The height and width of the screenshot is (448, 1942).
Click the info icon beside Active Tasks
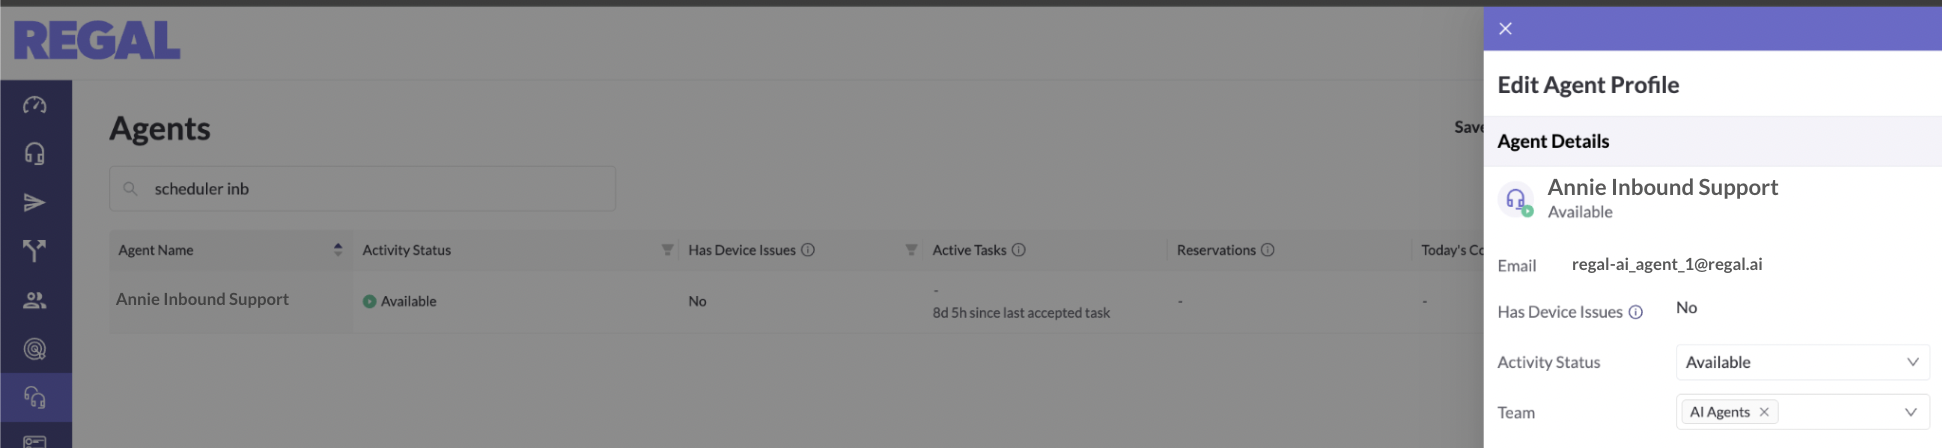pyautogui.click(x=1018, y=250)
